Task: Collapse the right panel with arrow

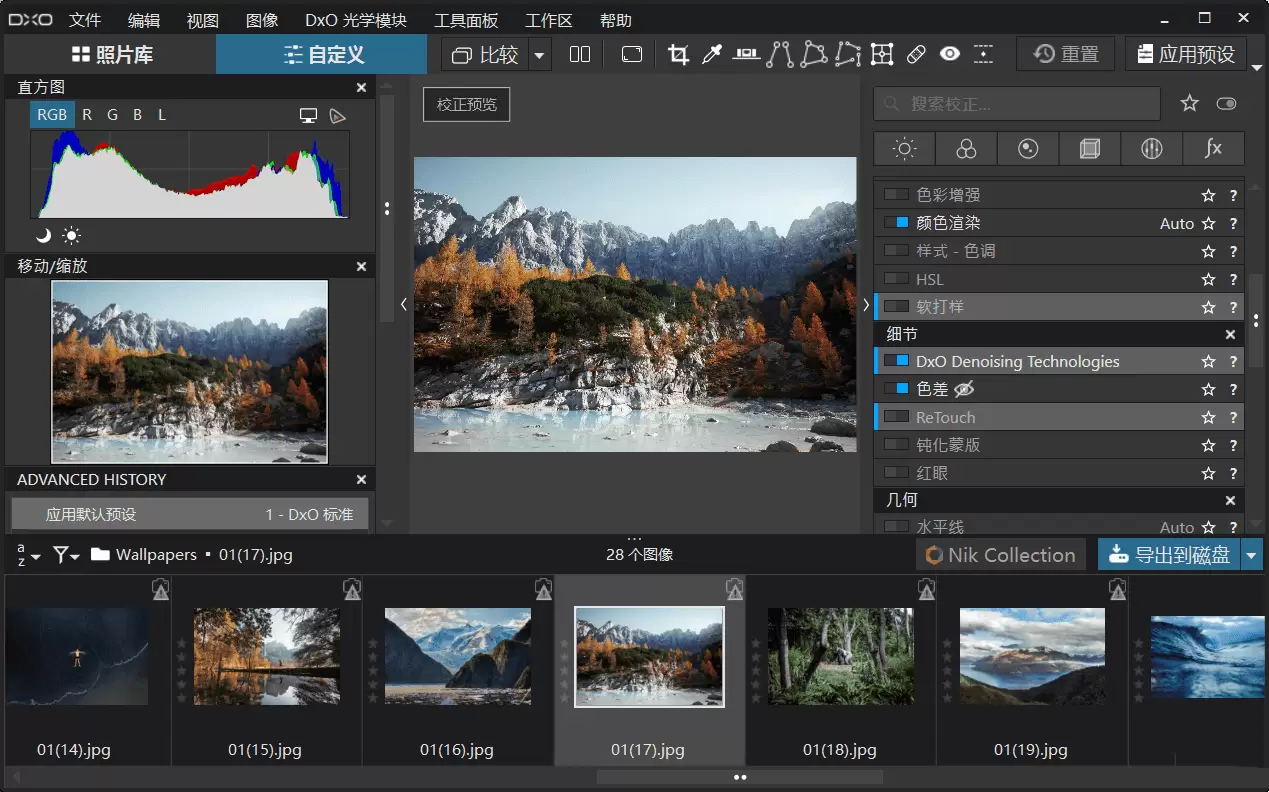Action: (866, 305)
